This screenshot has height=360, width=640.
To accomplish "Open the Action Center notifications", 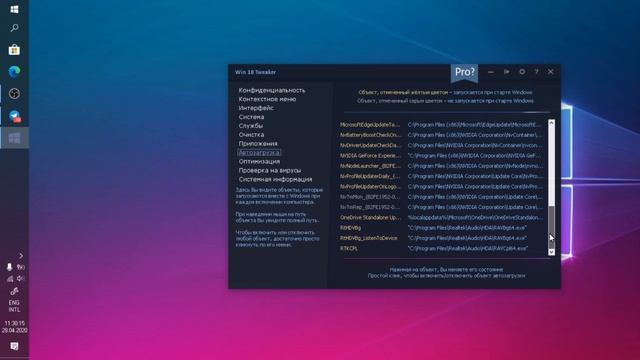I will click(14, 346).
